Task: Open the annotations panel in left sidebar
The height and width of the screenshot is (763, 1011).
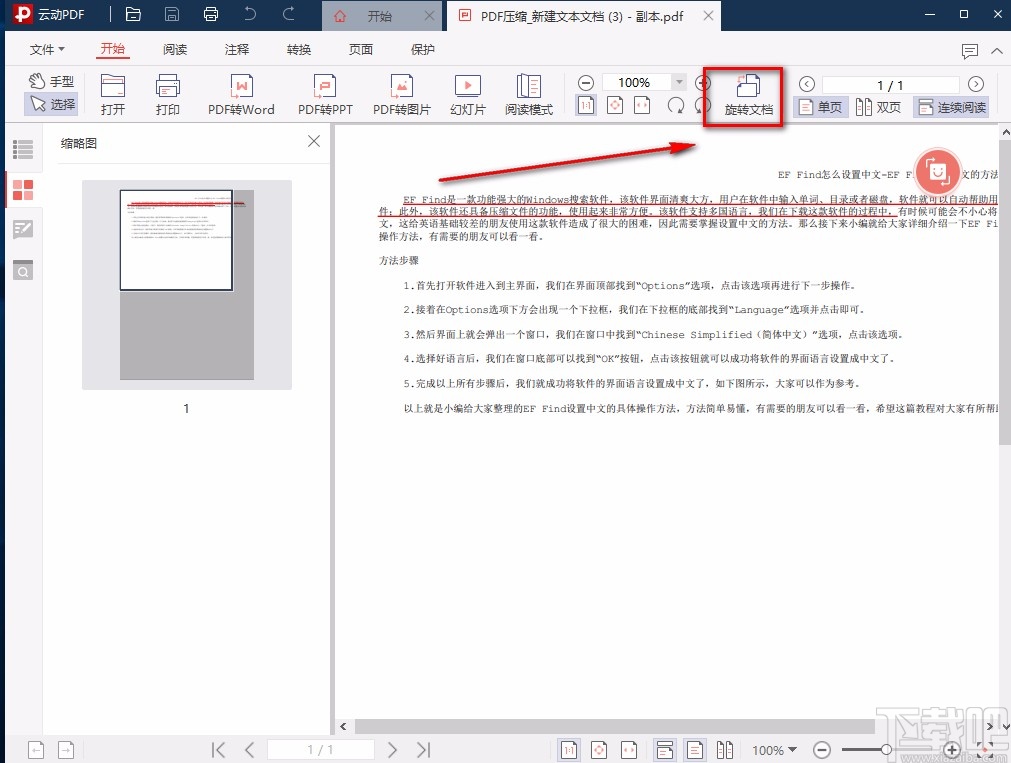Action: (23, 229)
